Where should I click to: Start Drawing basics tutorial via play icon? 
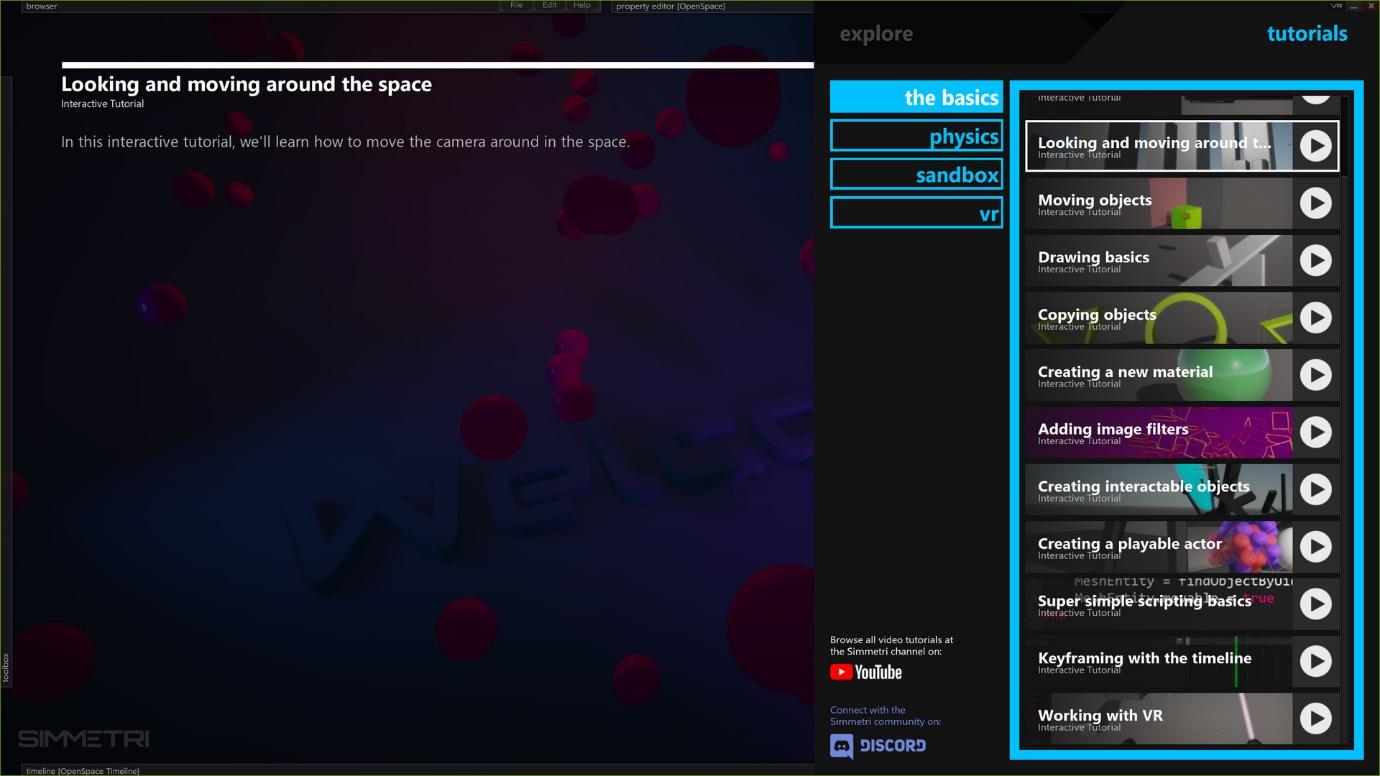1315,260
